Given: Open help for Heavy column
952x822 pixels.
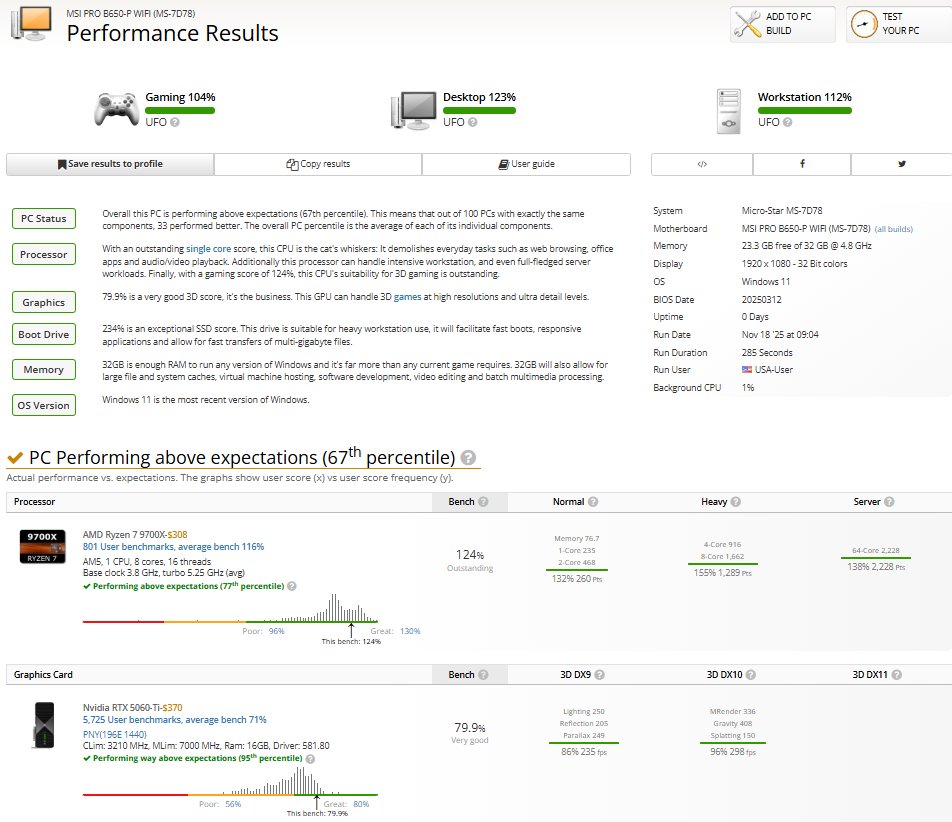Looking at the screenshot, I should [736, 502].
